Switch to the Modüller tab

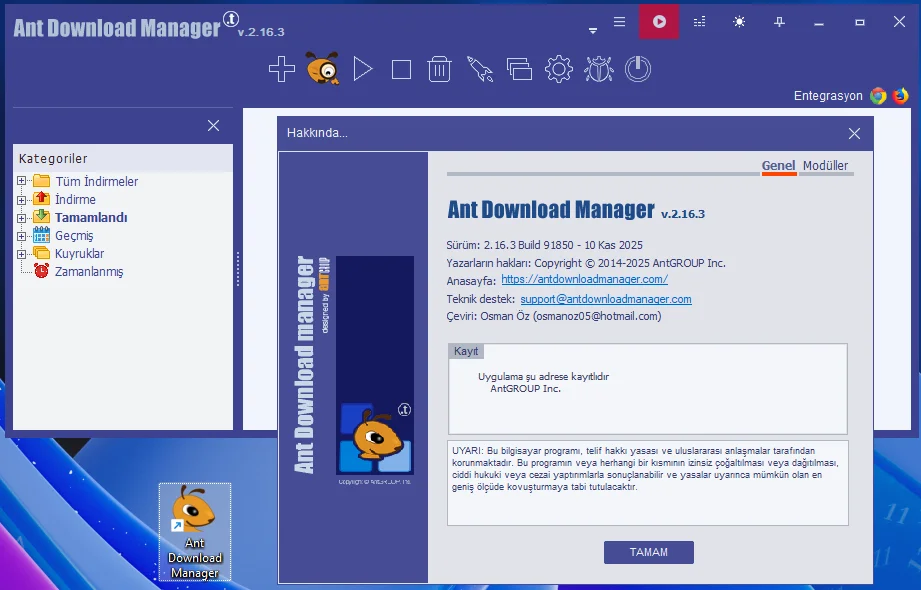825,166
